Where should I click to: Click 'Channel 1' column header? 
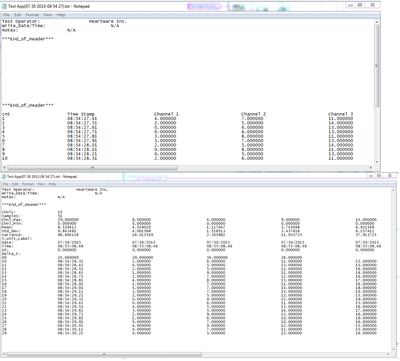[x=166, y=114]
